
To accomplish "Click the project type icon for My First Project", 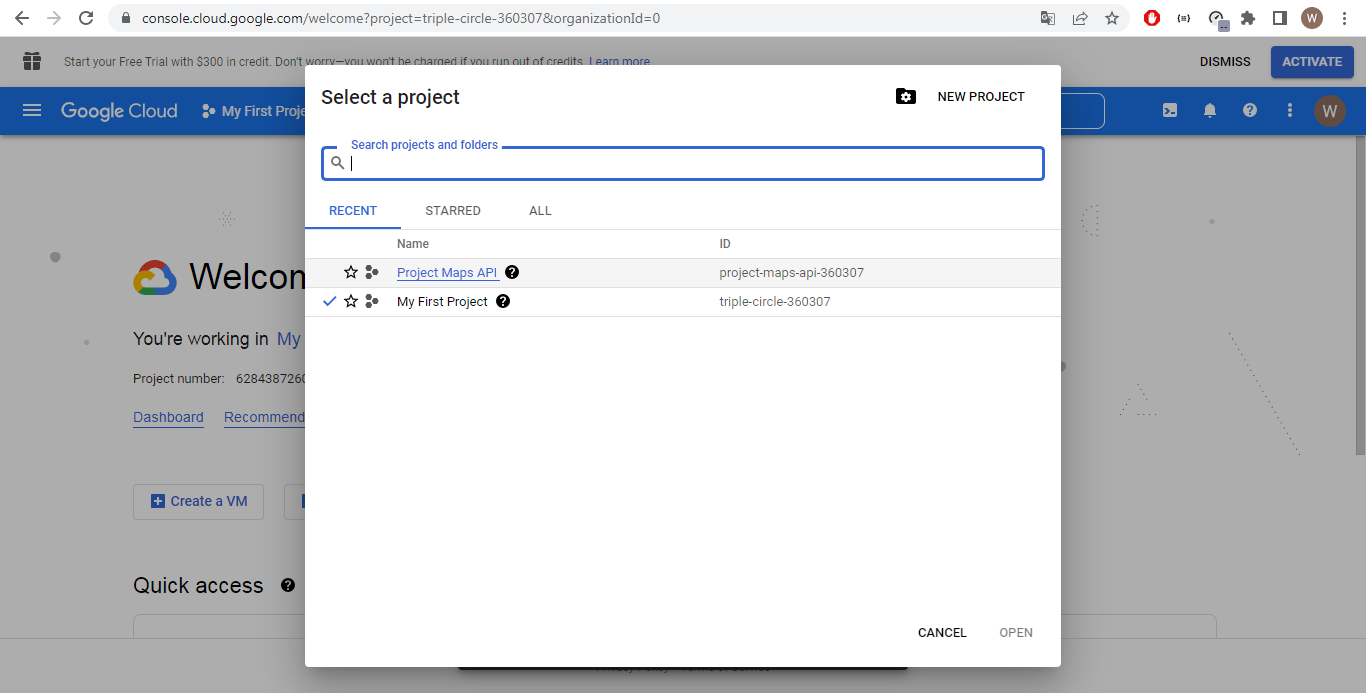I will click(372, 301).
